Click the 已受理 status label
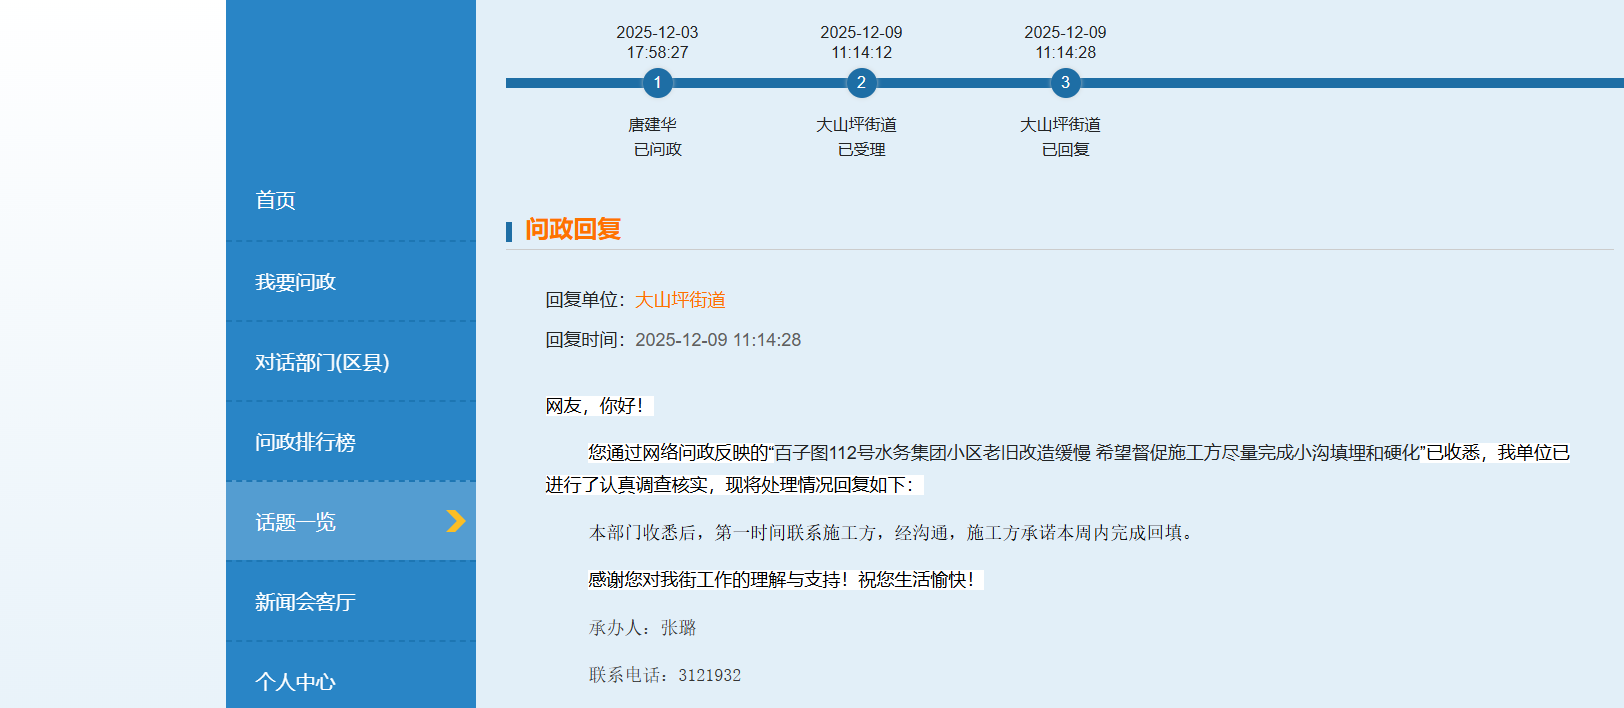This screenshot has height=708, width=1624. point(861,150)
